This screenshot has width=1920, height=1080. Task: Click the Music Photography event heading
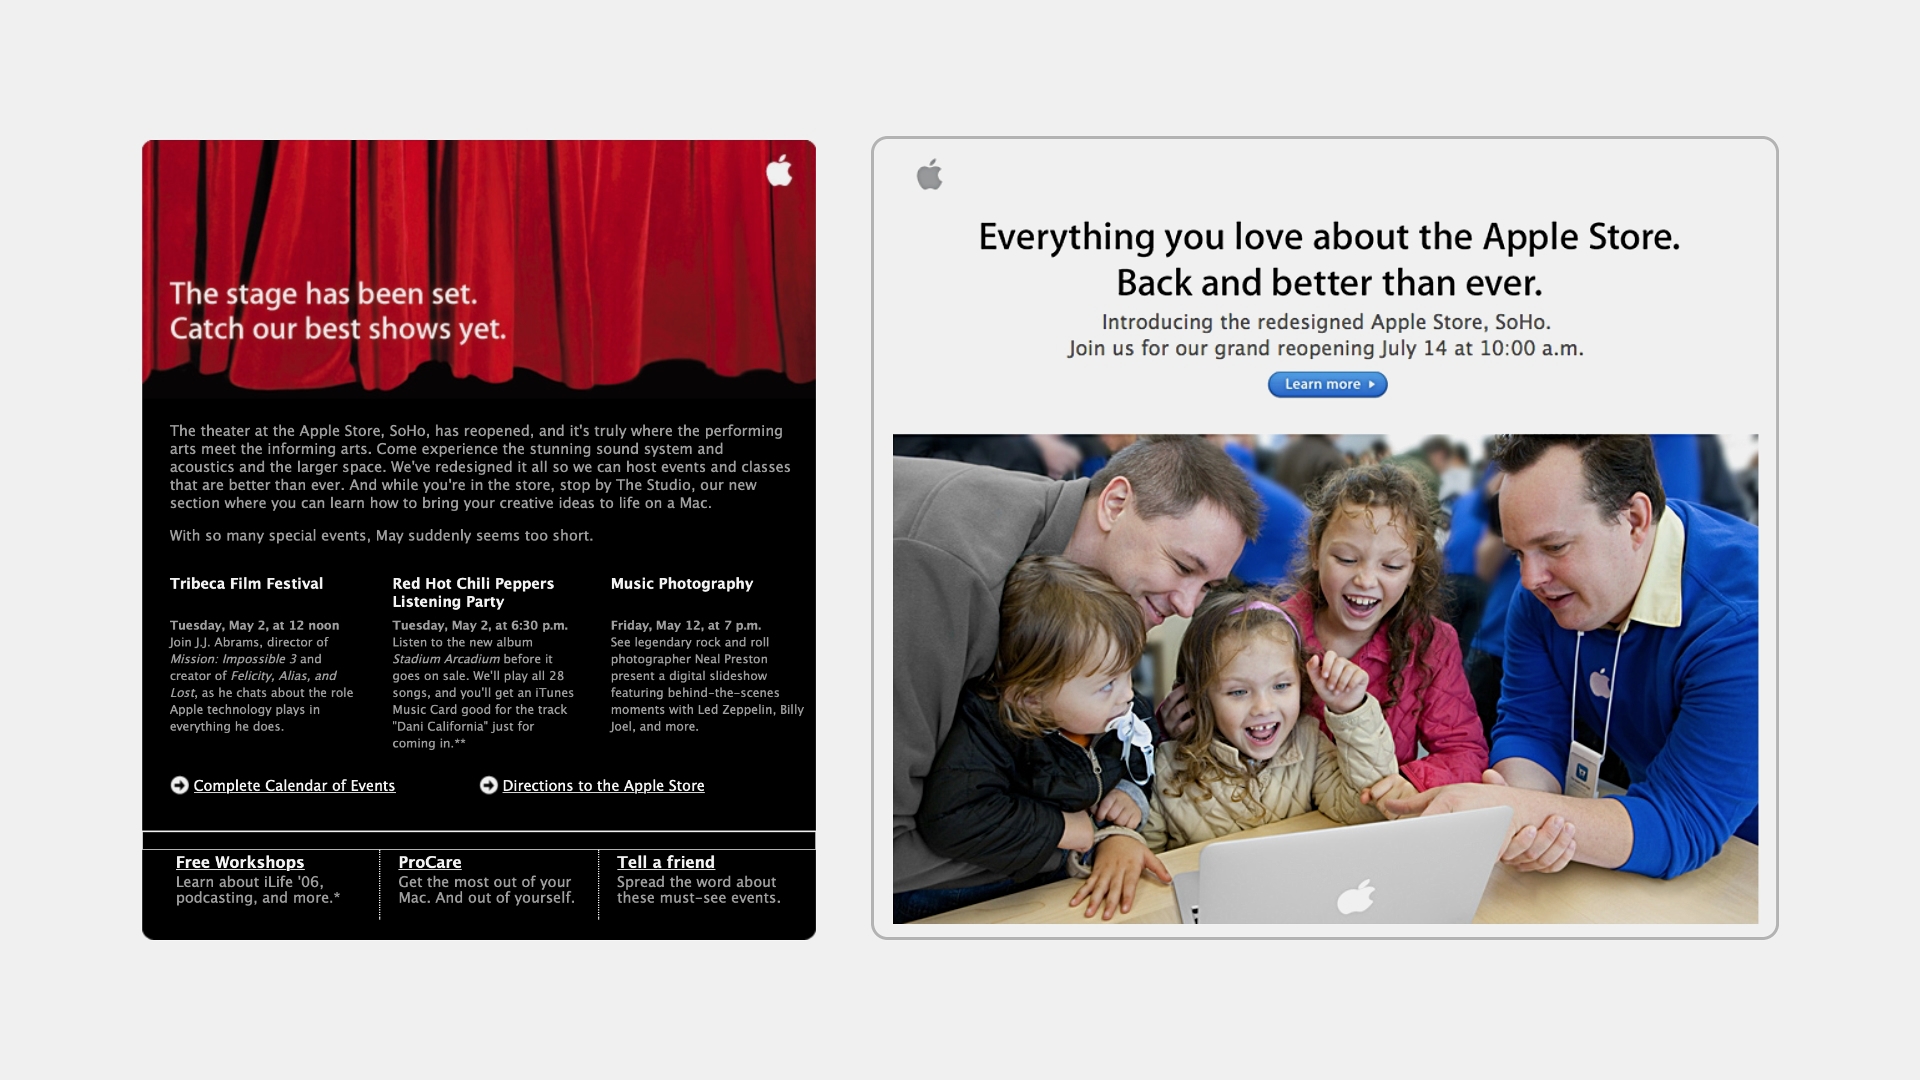(x=682, y=583)
